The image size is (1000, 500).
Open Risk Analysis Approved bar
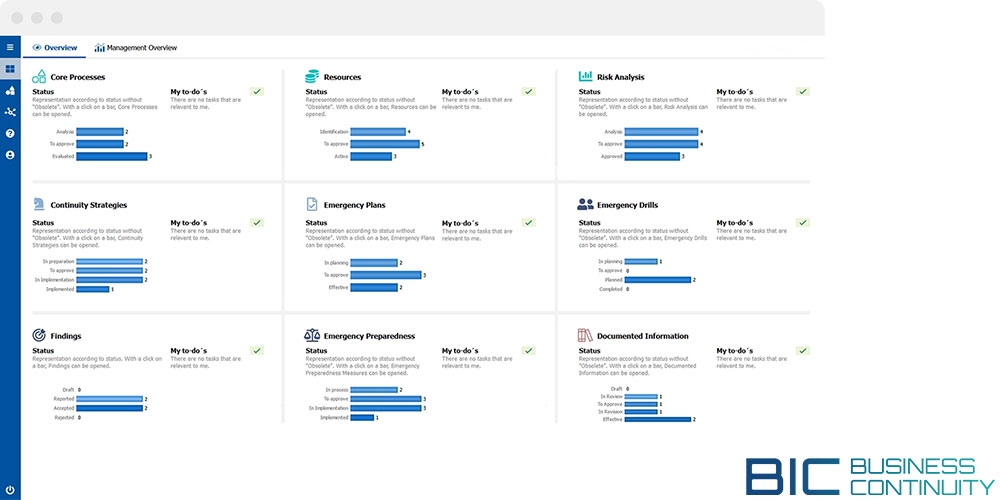pyautogui.click(x=652, y=156)
